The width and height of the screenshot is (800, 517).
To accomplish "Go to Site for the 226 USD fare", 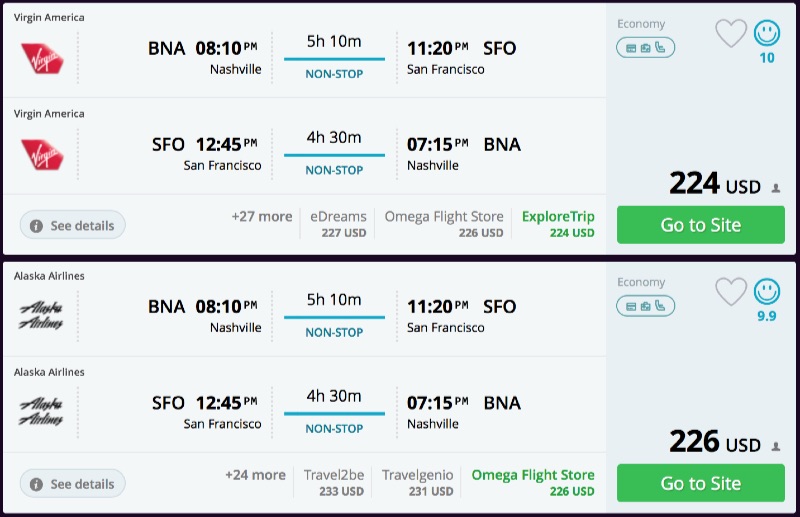I will click(700, 483).
